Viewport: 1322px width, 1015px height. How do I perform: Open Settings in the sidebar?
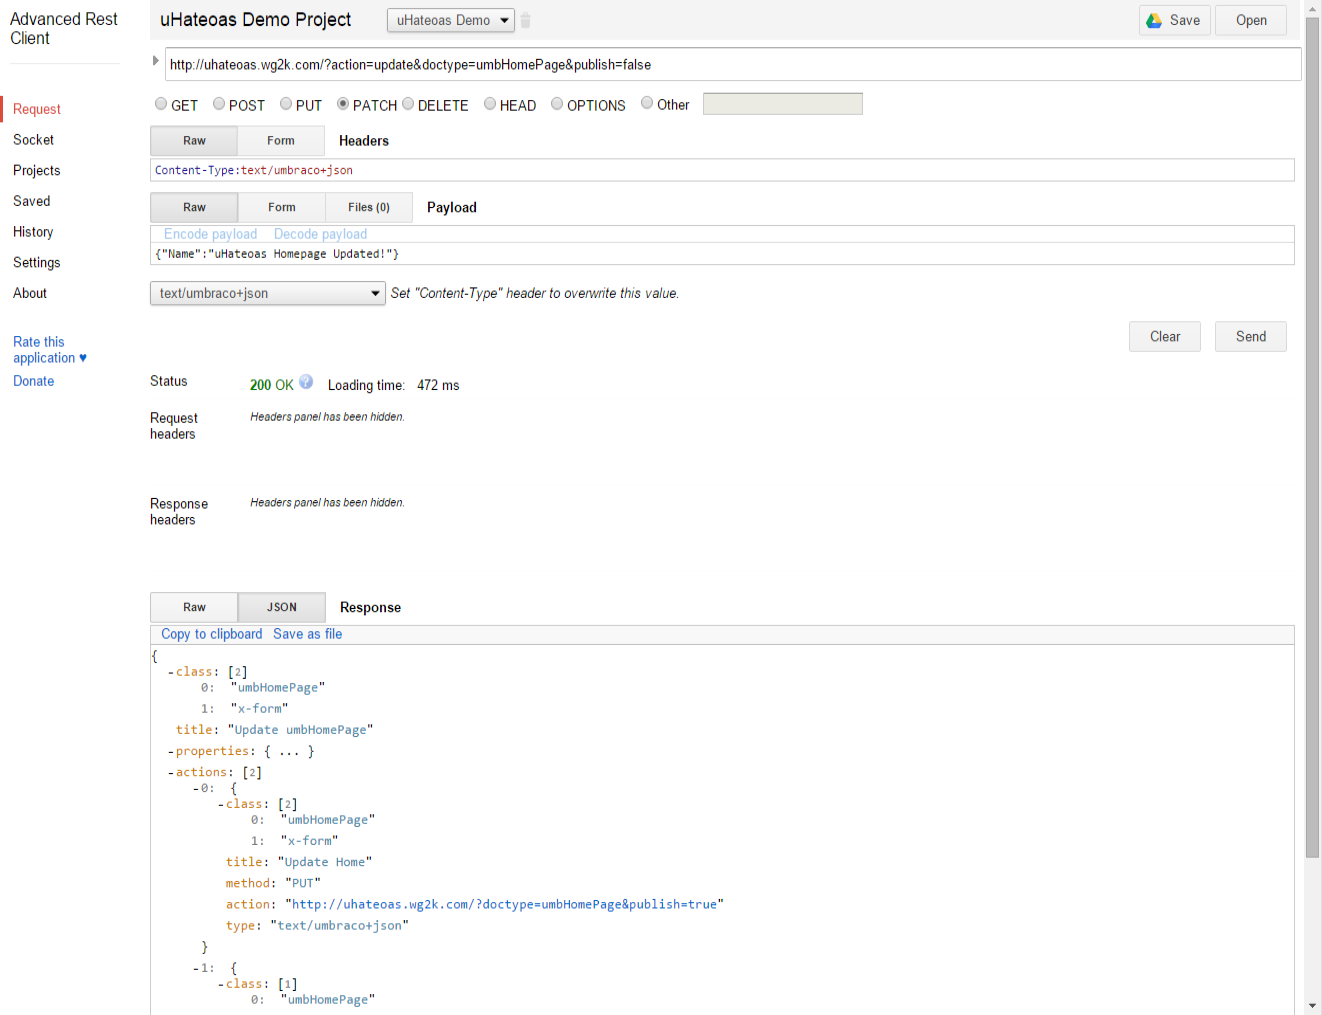pyautogui.click(x=37, y=263)
